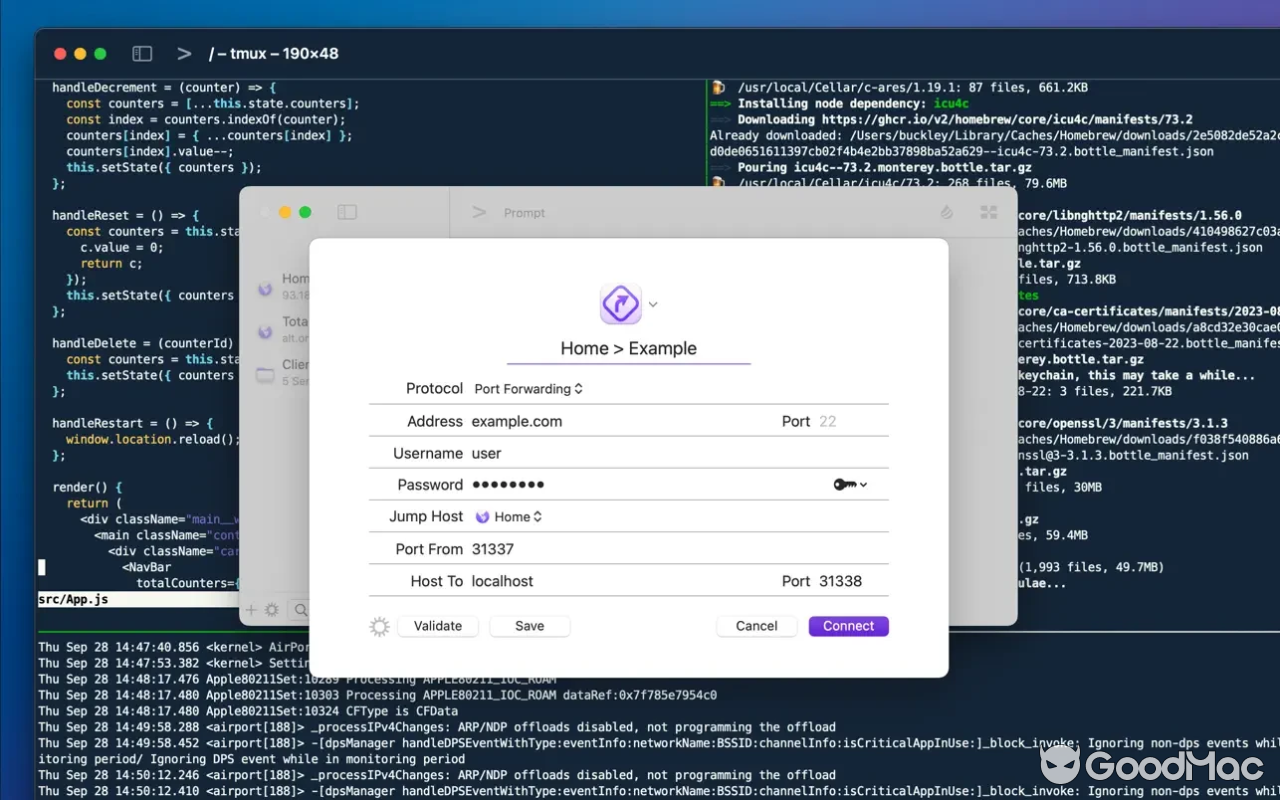Open settings via the gear icon below sidebar
Viewport: 1280px width, 800px height.
point(274,609)
